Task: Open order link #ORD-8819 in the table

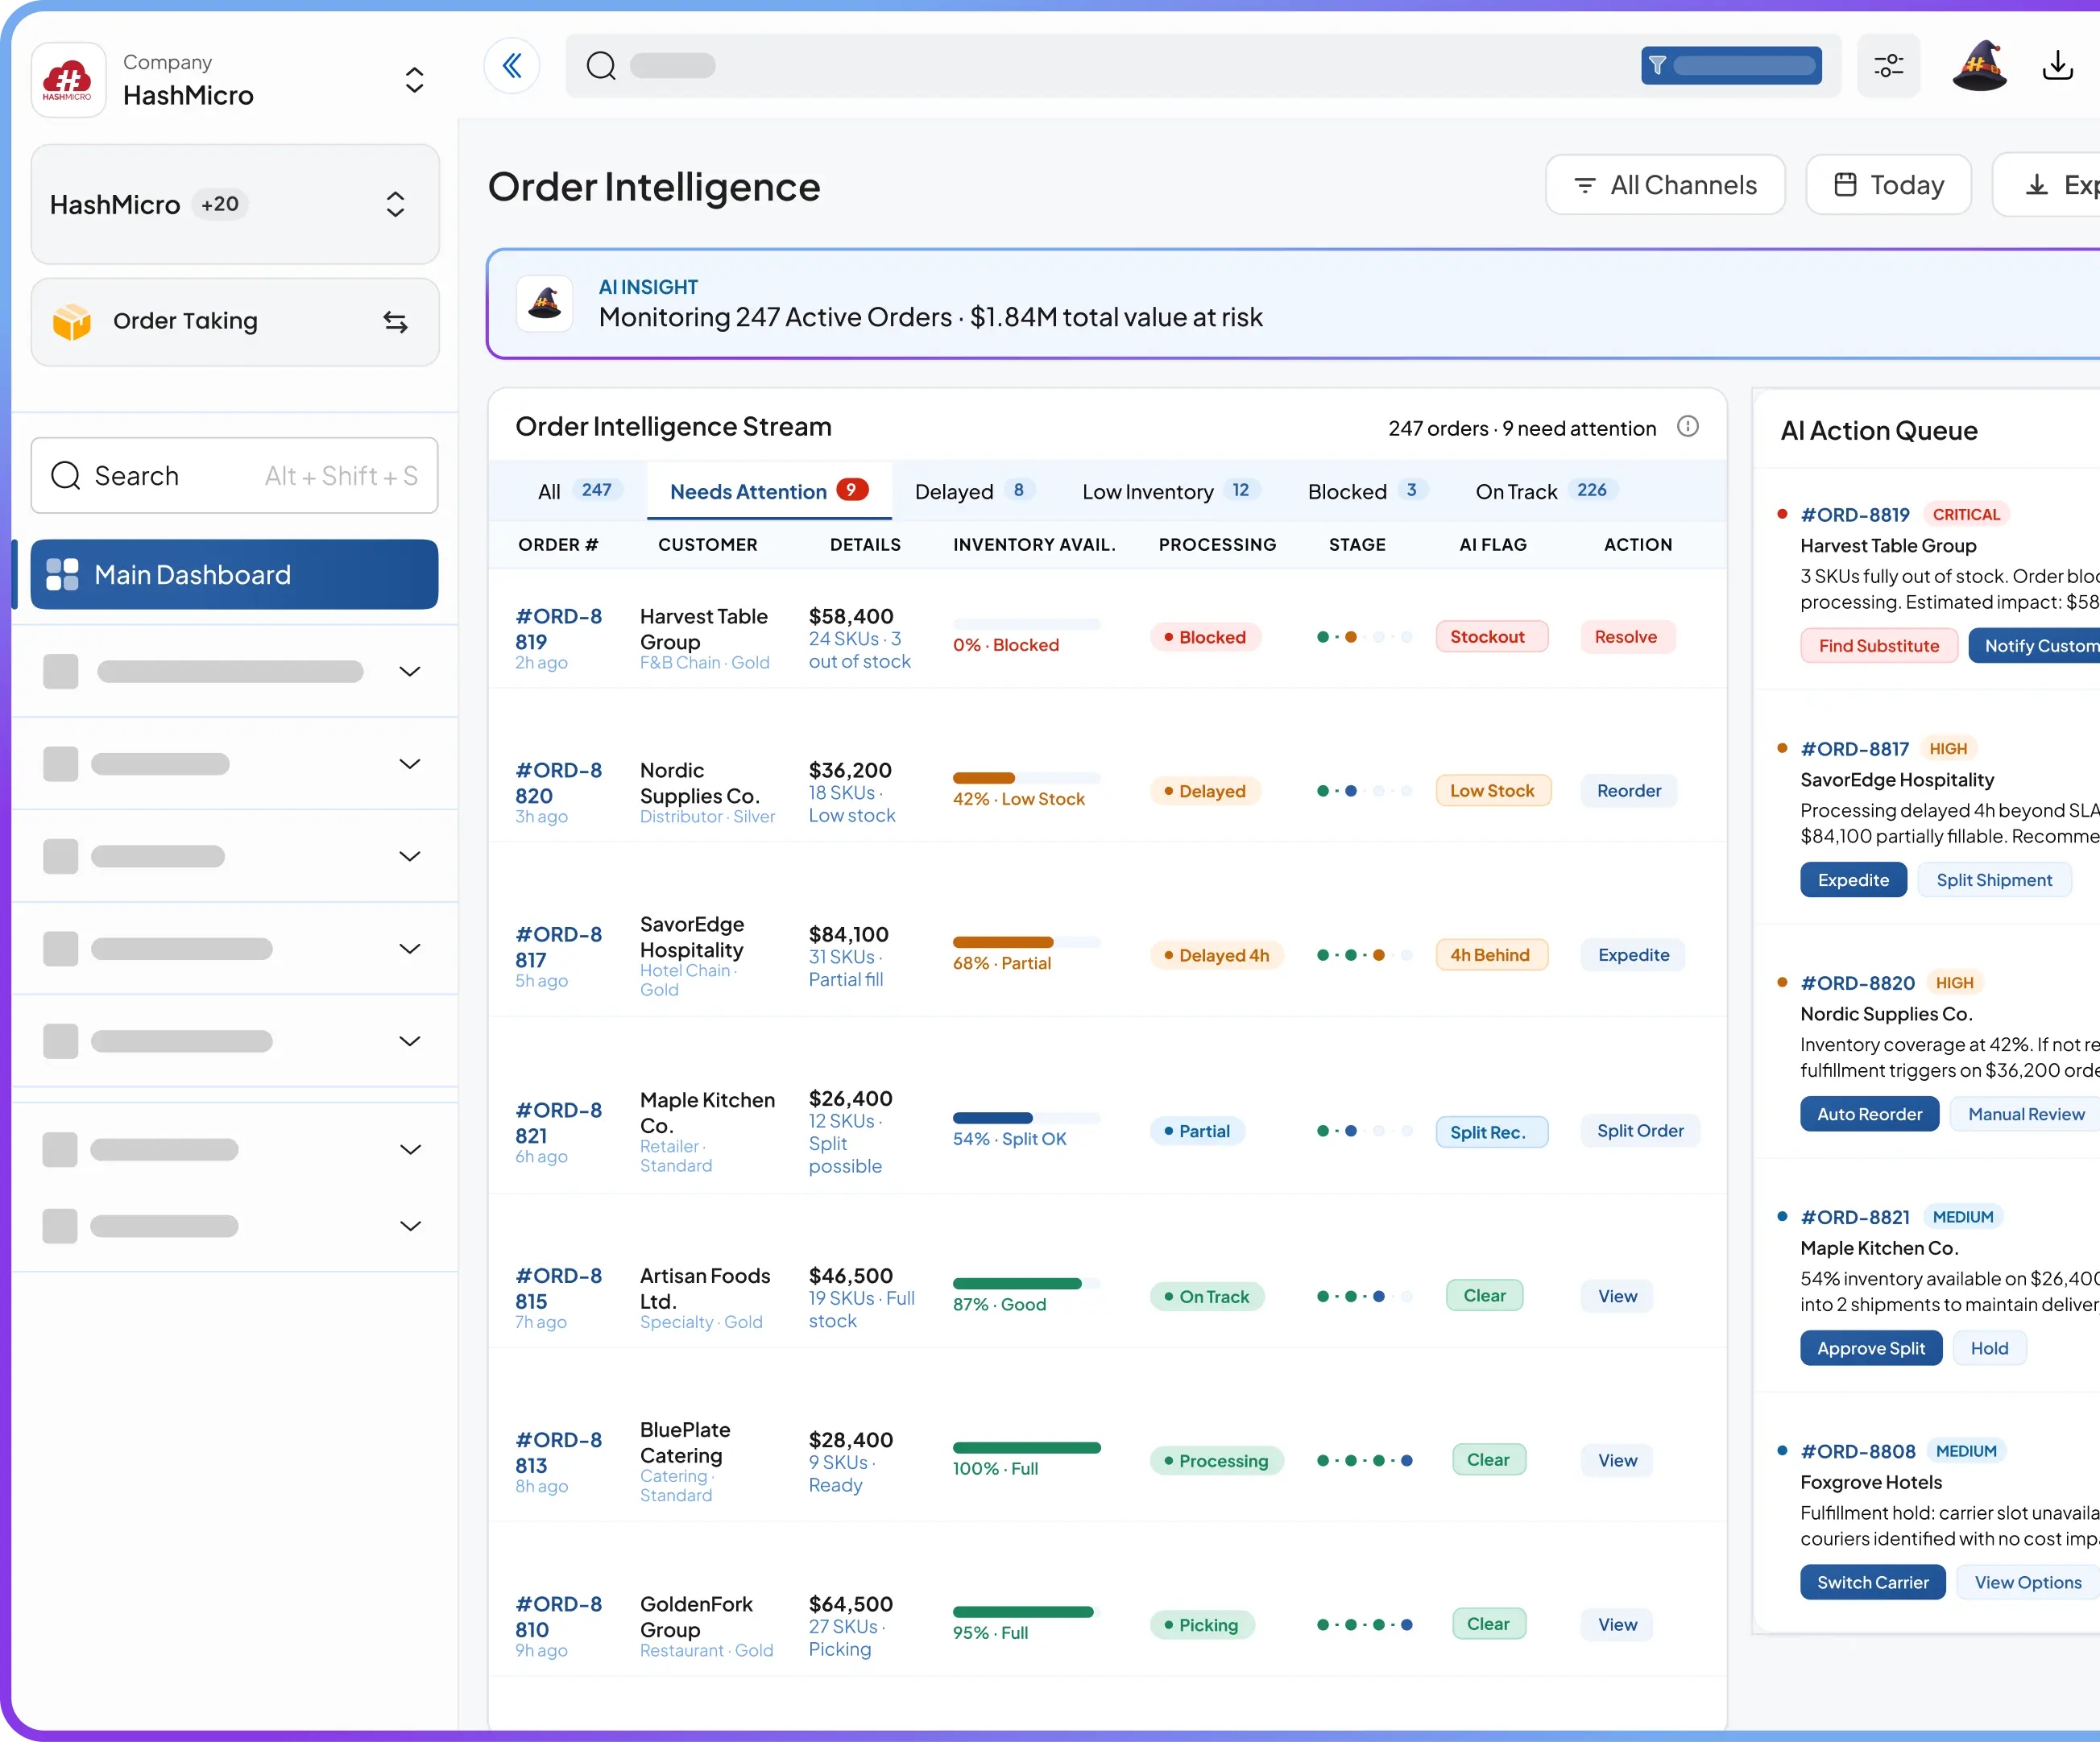Action: (558, 629)
